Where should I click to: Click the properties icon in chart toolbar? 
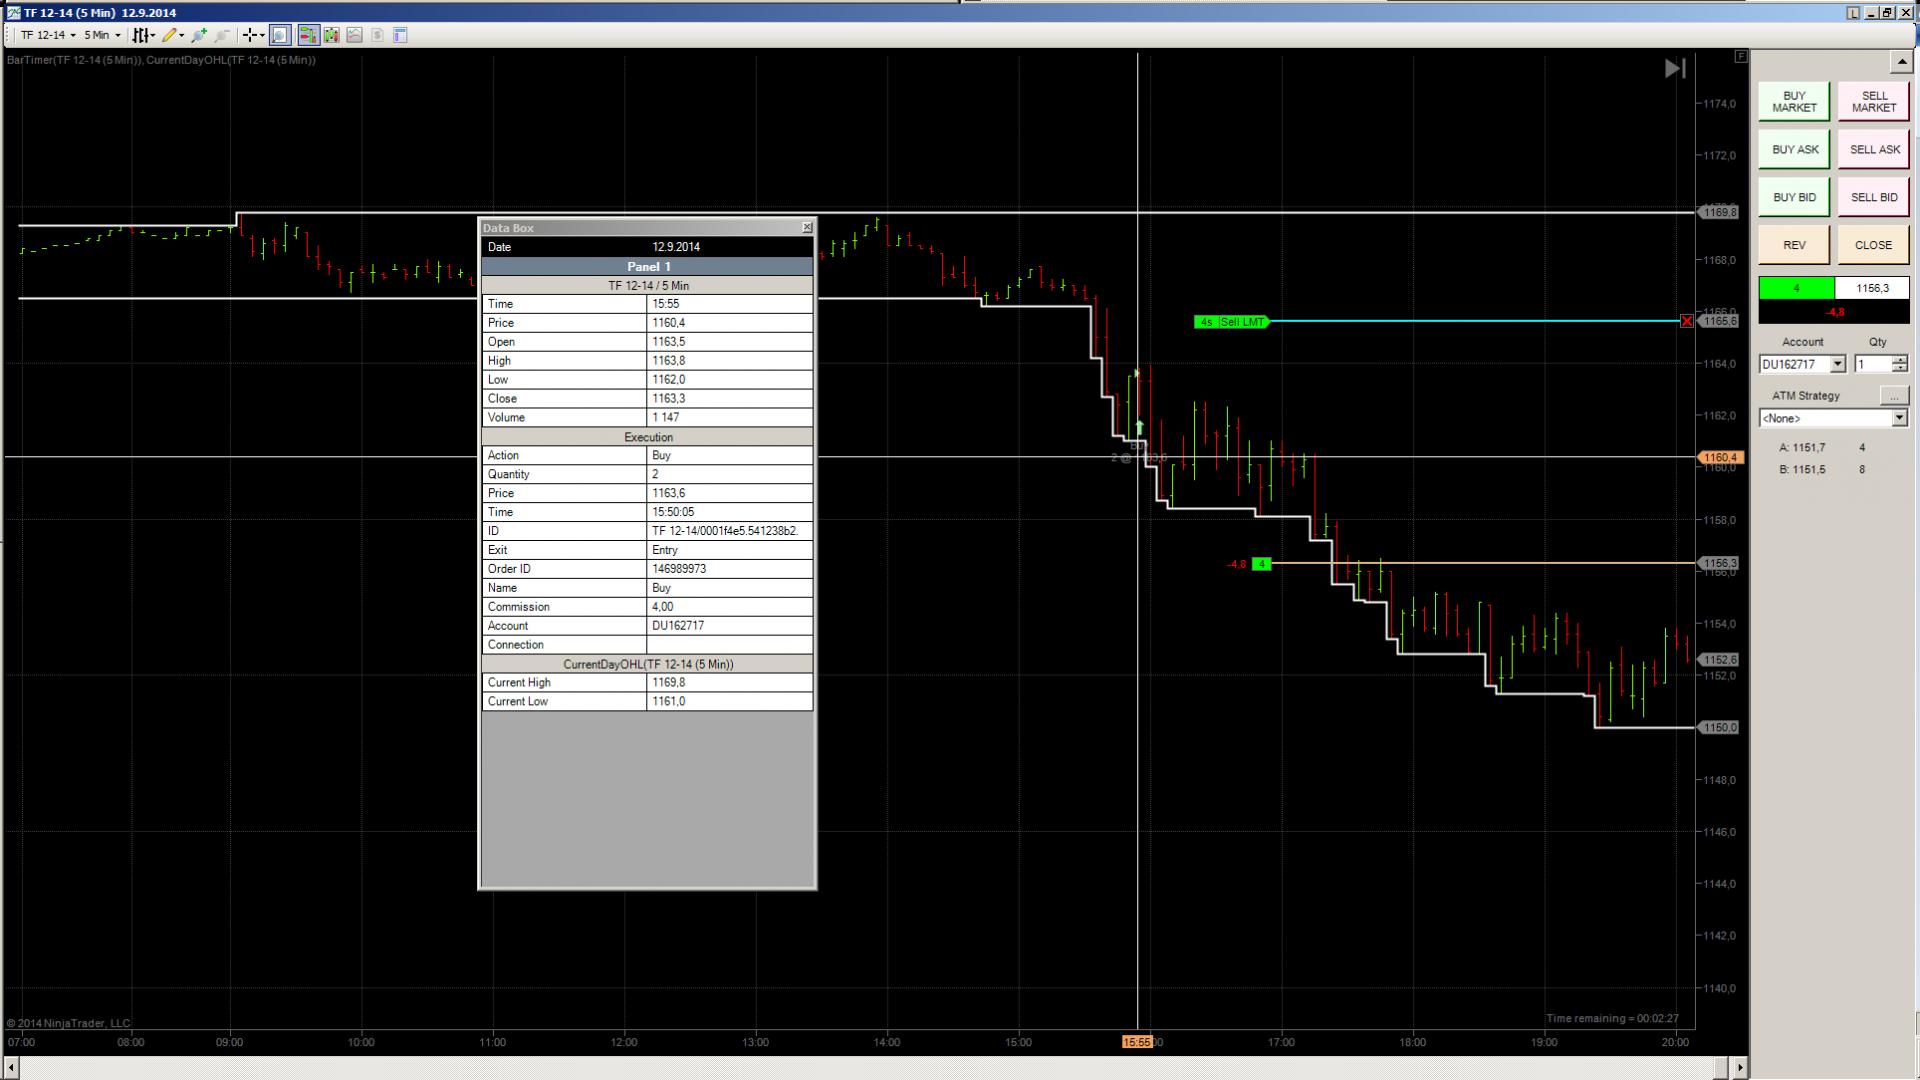click(x=400, y=35)
